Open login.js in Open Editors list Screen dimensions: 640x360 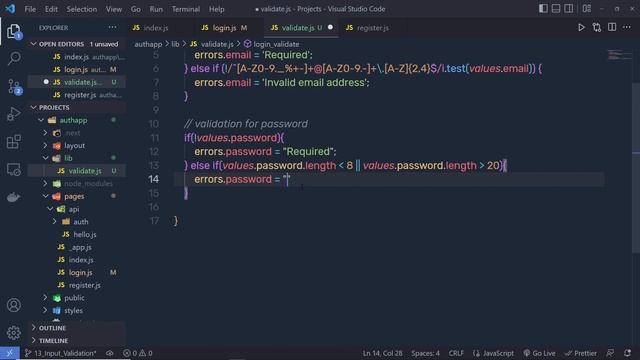click(x=76, y=69)
